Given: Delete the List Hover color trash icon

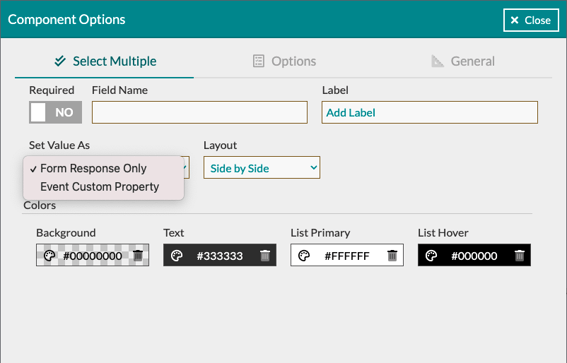Looking at the screenshot, I should (x=520, y=255).
